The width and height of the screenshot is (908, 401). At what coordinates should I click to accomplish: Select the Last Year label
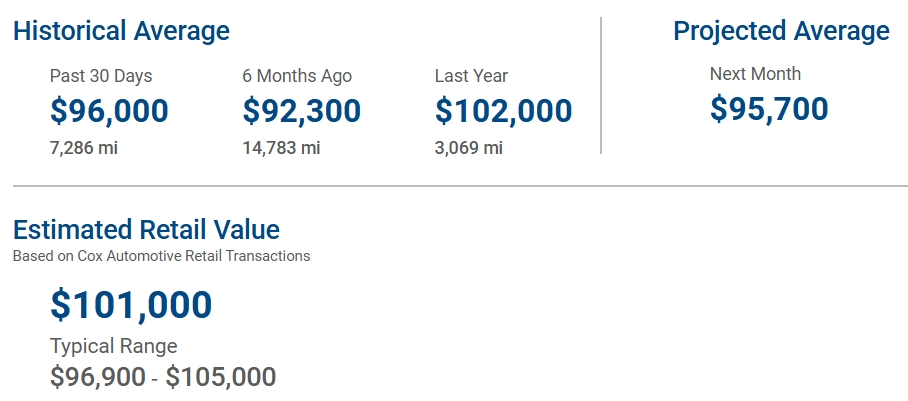point(471,76)
